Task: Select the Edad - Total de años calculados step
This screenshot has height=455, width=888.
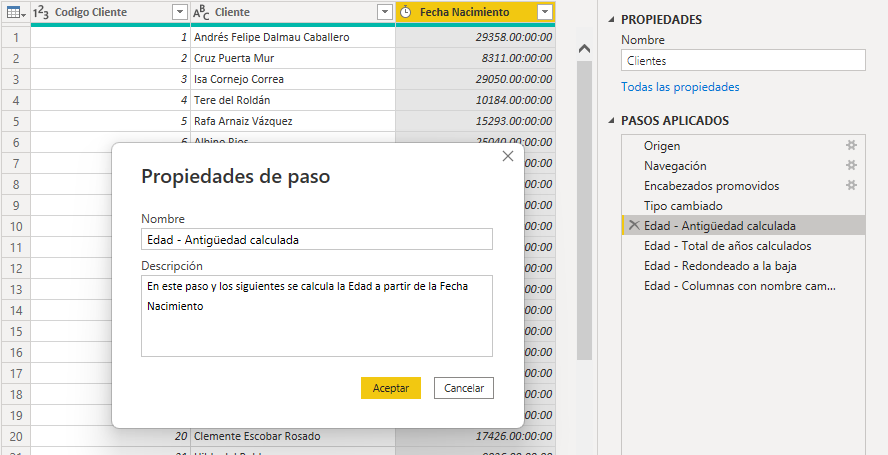Action: coord(743,245)
